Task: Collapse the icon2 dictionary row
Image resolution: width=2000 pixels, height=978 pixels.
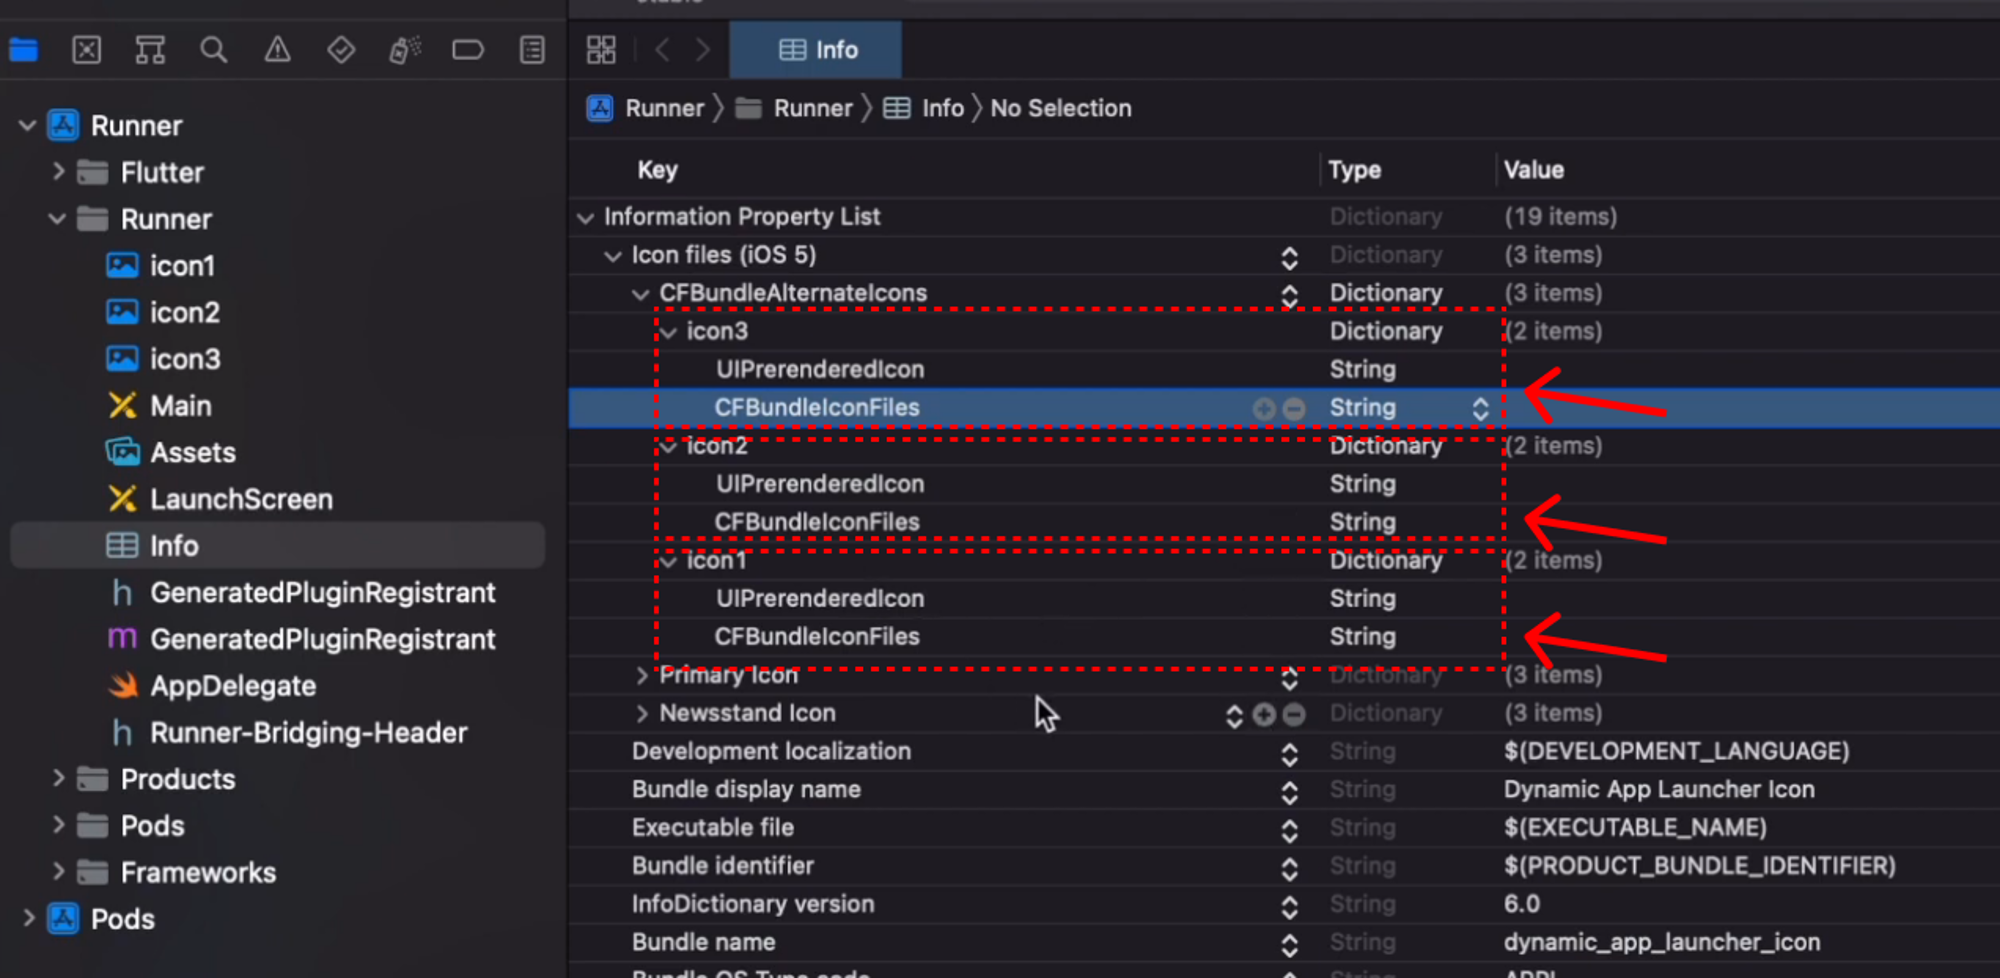Action: pos(668,447)
